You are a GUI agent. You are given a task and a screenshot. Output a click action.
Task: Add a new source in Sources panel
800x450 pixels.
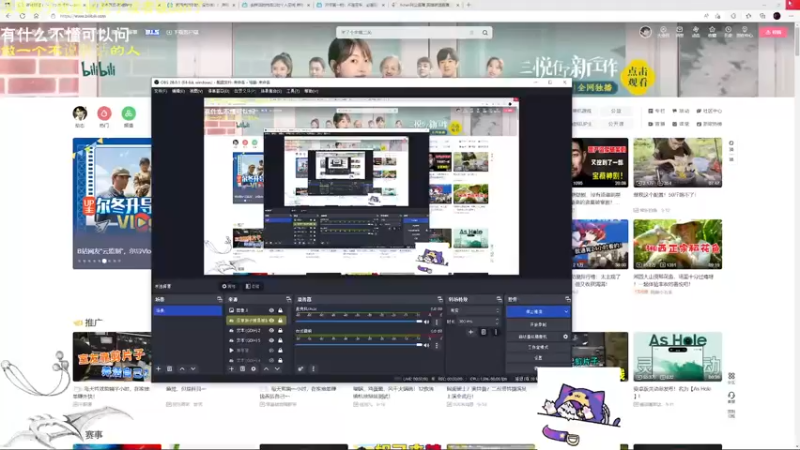tap(231, 368)
